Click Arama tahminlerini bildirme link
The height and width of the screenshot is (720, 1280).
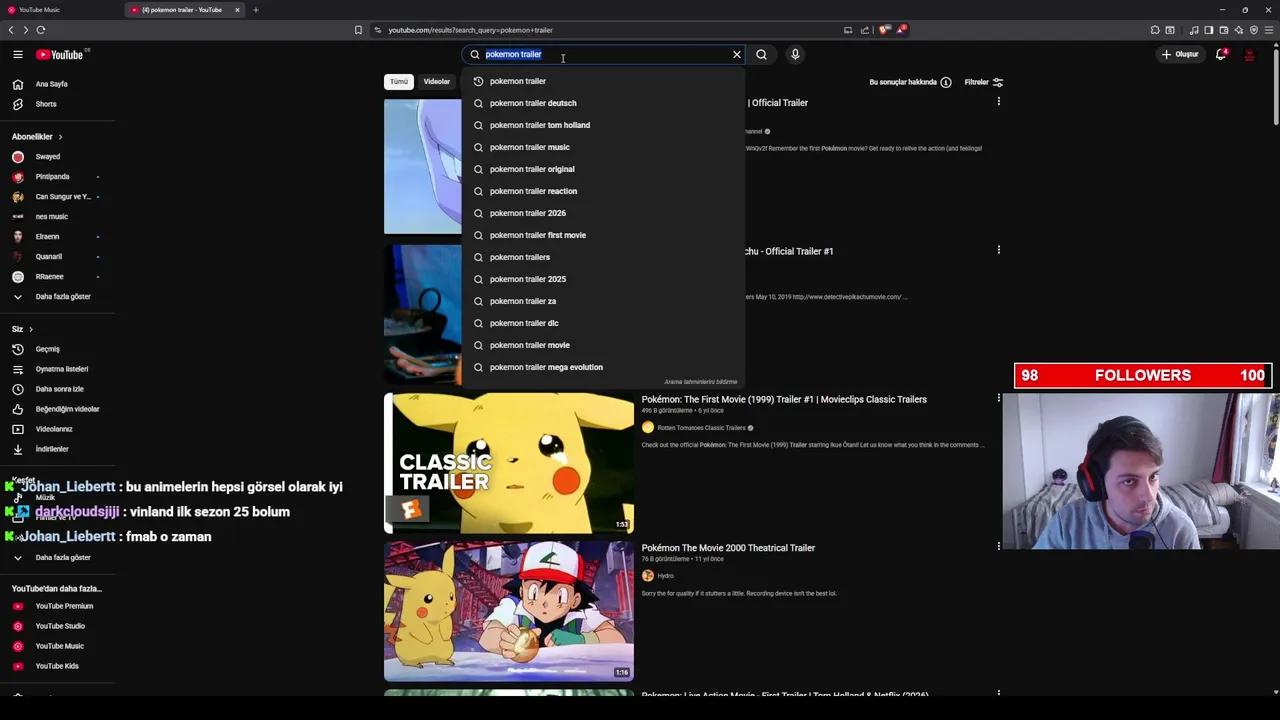(x=701, y=382)
